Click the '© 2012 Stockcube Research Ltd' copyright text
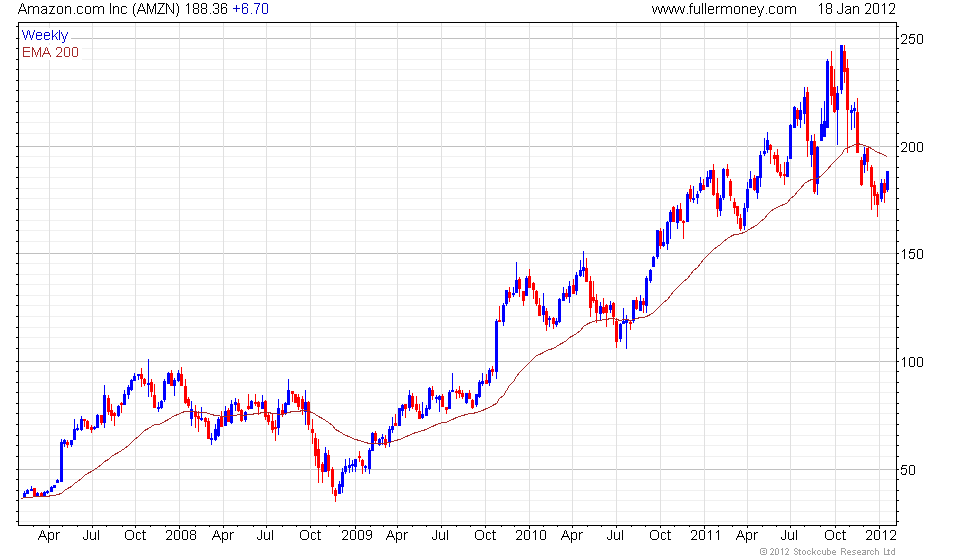 tap(828, 552)
